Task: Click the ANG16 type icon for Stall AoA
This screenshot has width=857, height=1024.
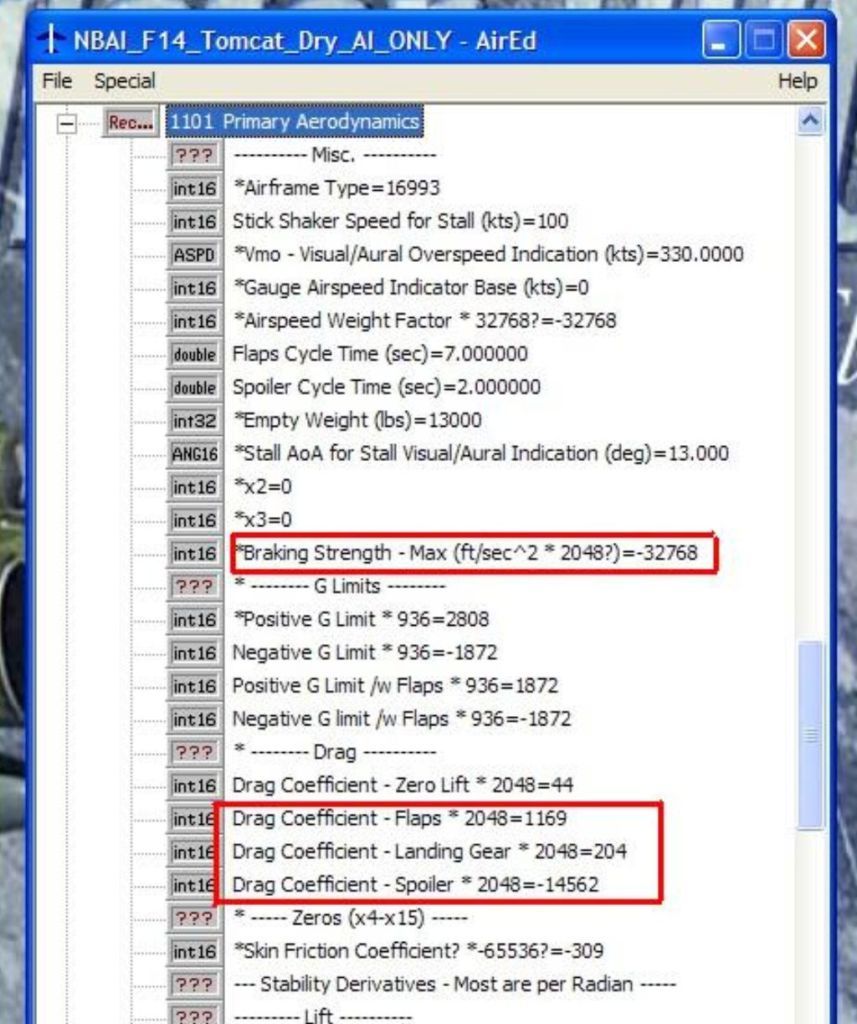Action: 194,454
